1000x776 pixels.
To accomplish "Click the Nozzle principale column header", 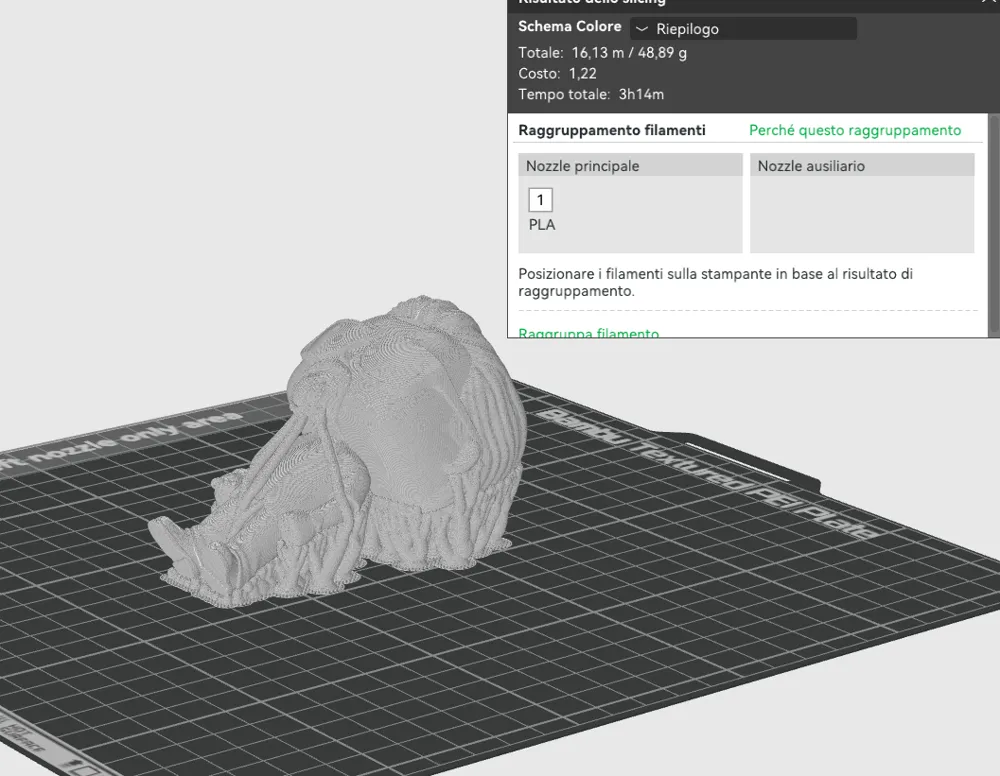I will coord(630,166).
